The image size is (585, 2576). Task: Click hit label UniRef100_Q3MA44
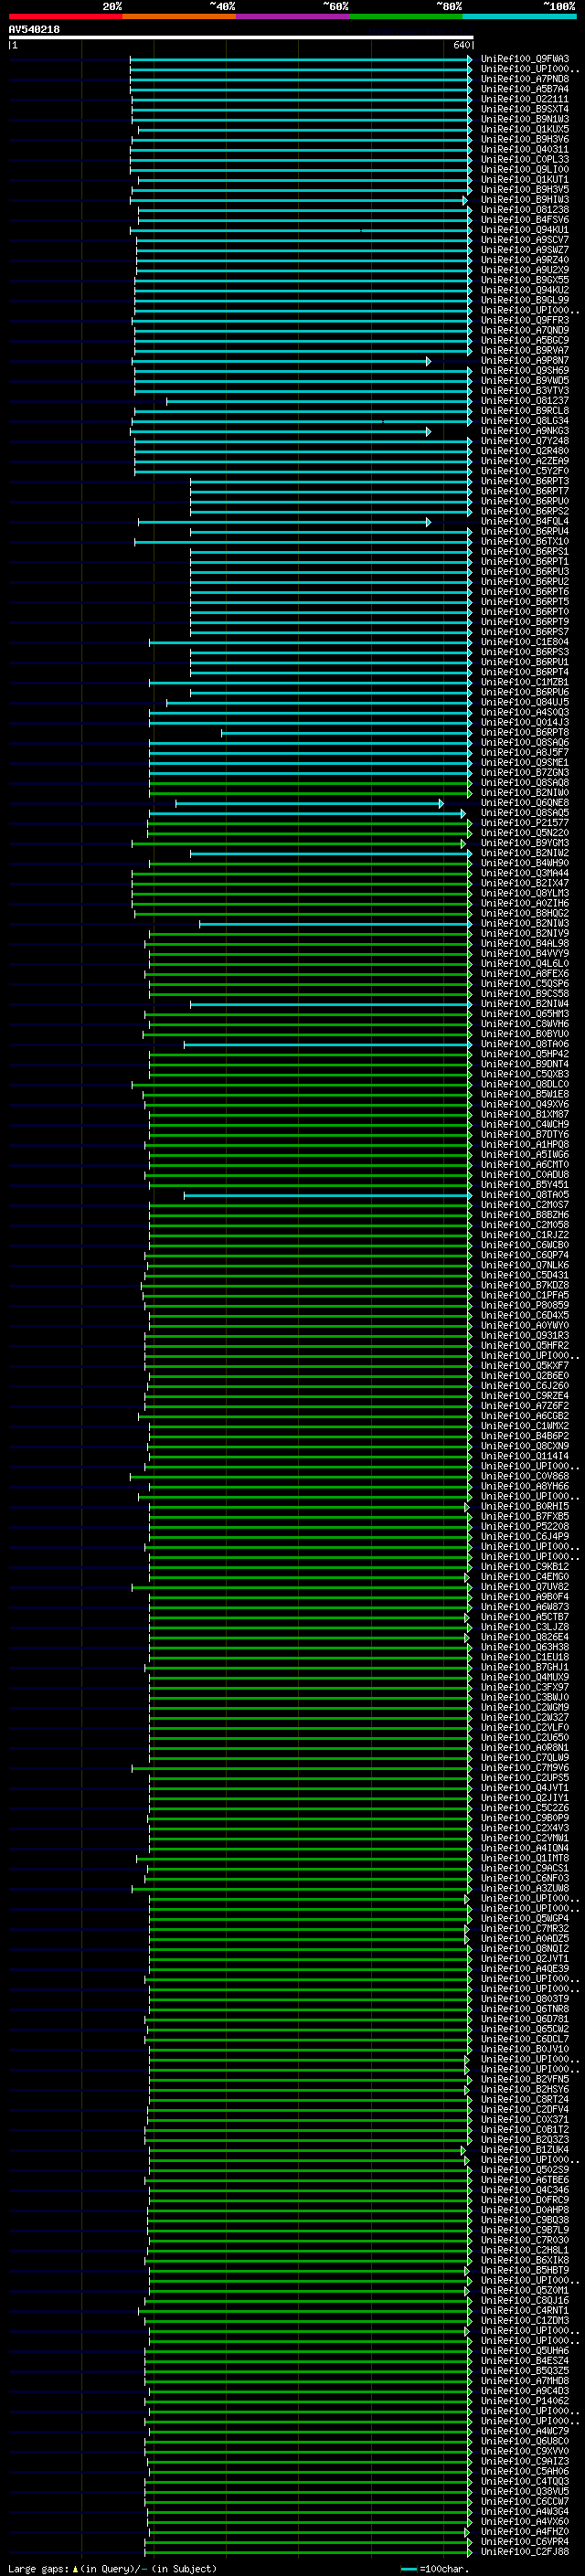pyautogui.click(x=524, y=873)
